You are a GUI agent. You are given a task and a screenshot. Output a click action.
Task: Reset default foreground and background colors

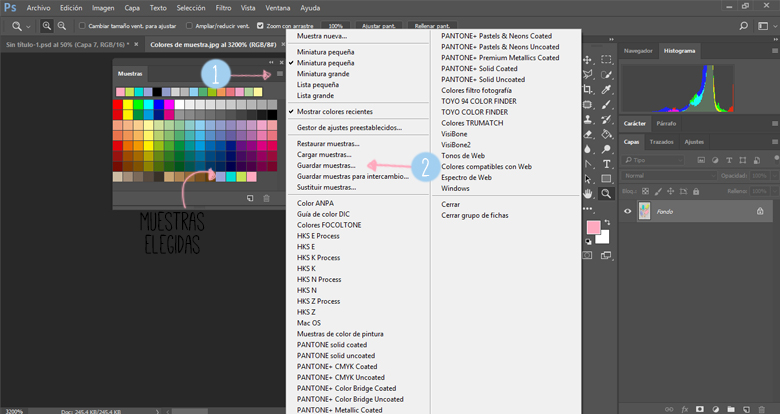point(588,242)
